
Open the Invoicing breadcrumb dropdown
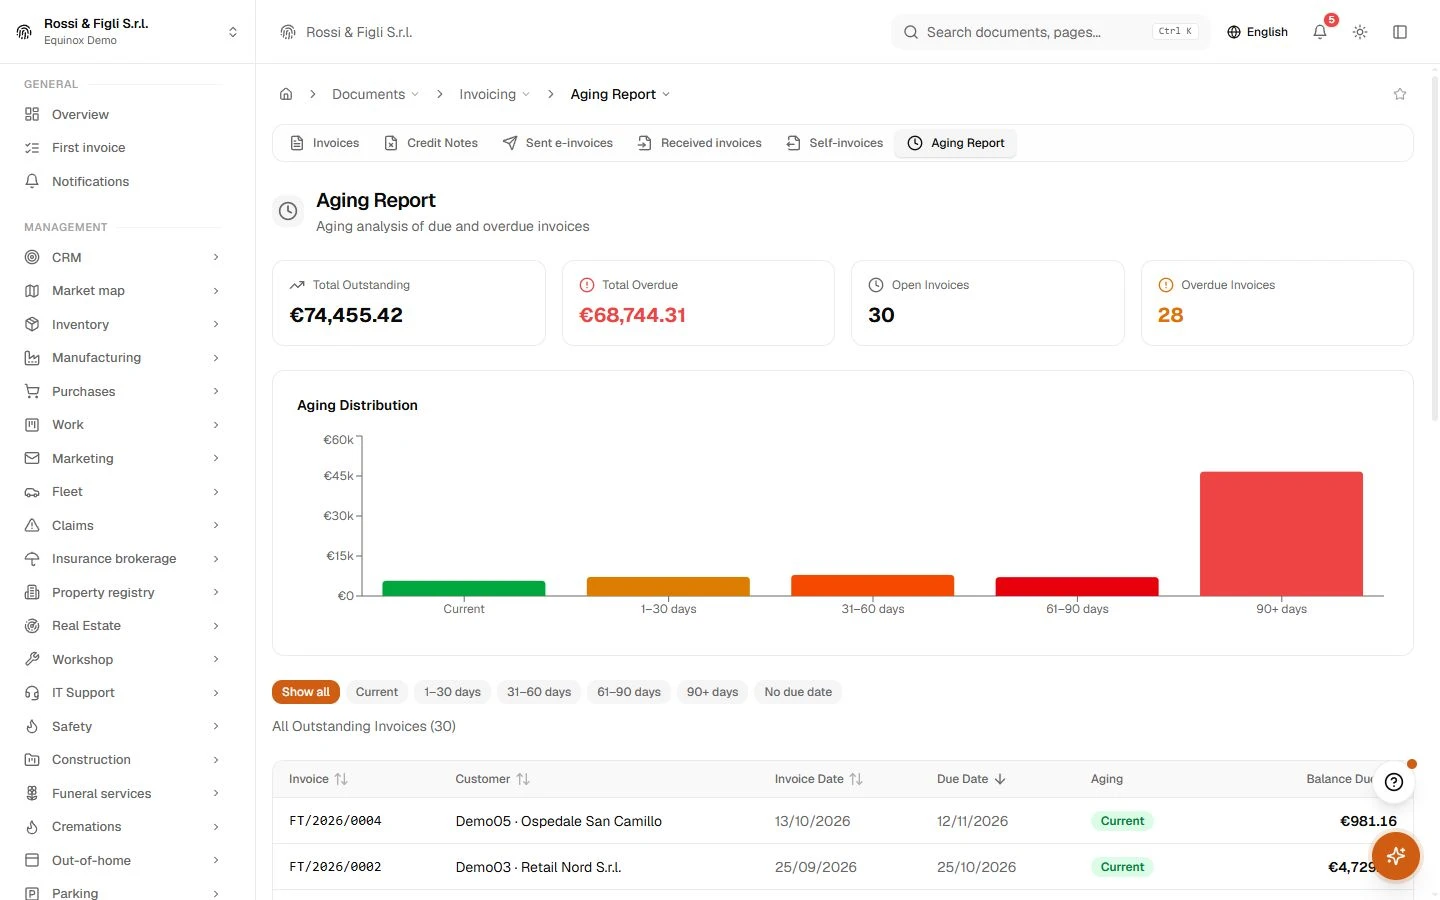tap(494, 94)
